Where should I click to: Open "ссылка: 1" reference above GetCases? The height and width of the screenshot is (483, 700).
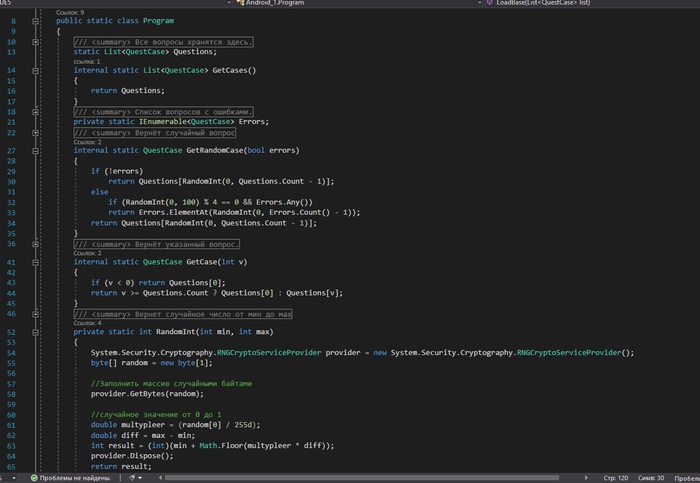(88, 61)
